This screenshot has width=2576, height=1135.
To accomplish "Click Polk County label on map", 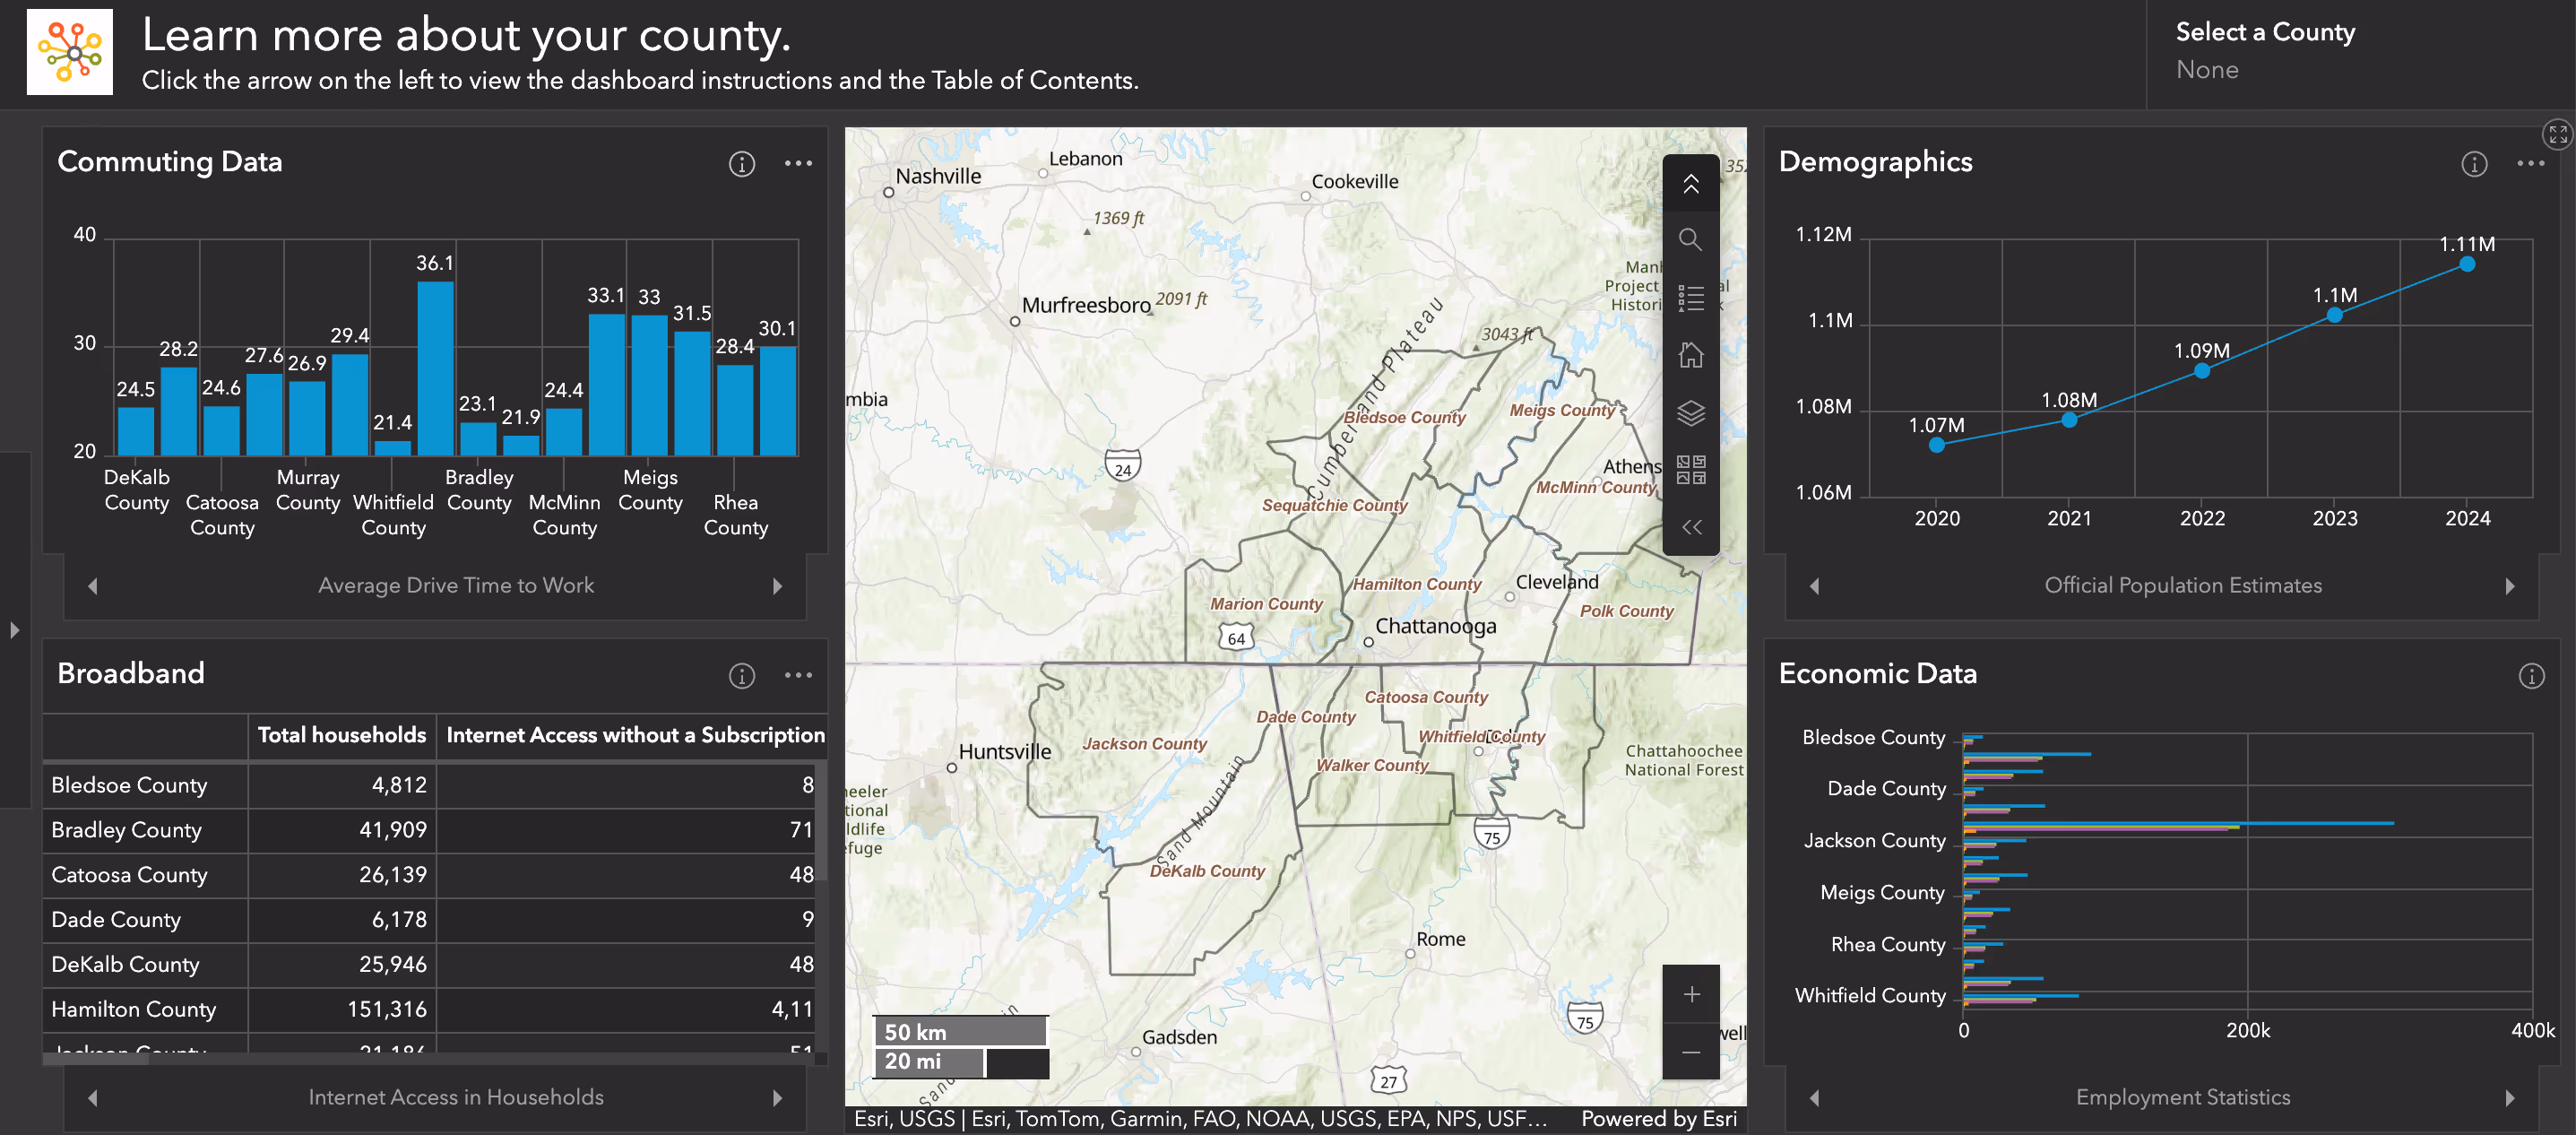I will pos(1626,611).
